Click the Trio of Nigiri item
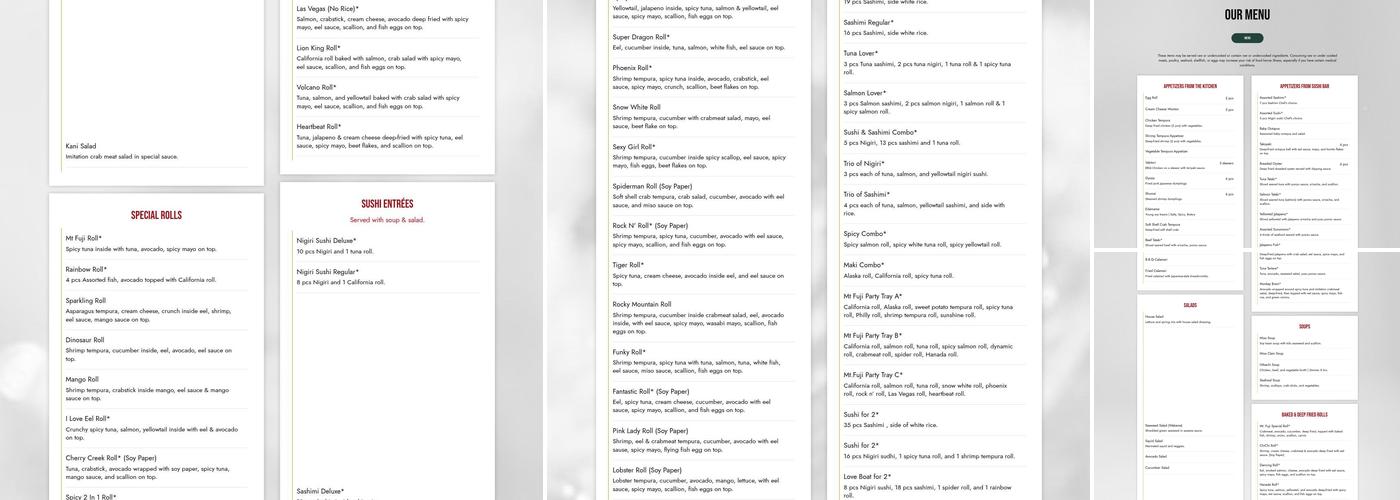This screenshot has height=500, width=1400. pos(864,163)
